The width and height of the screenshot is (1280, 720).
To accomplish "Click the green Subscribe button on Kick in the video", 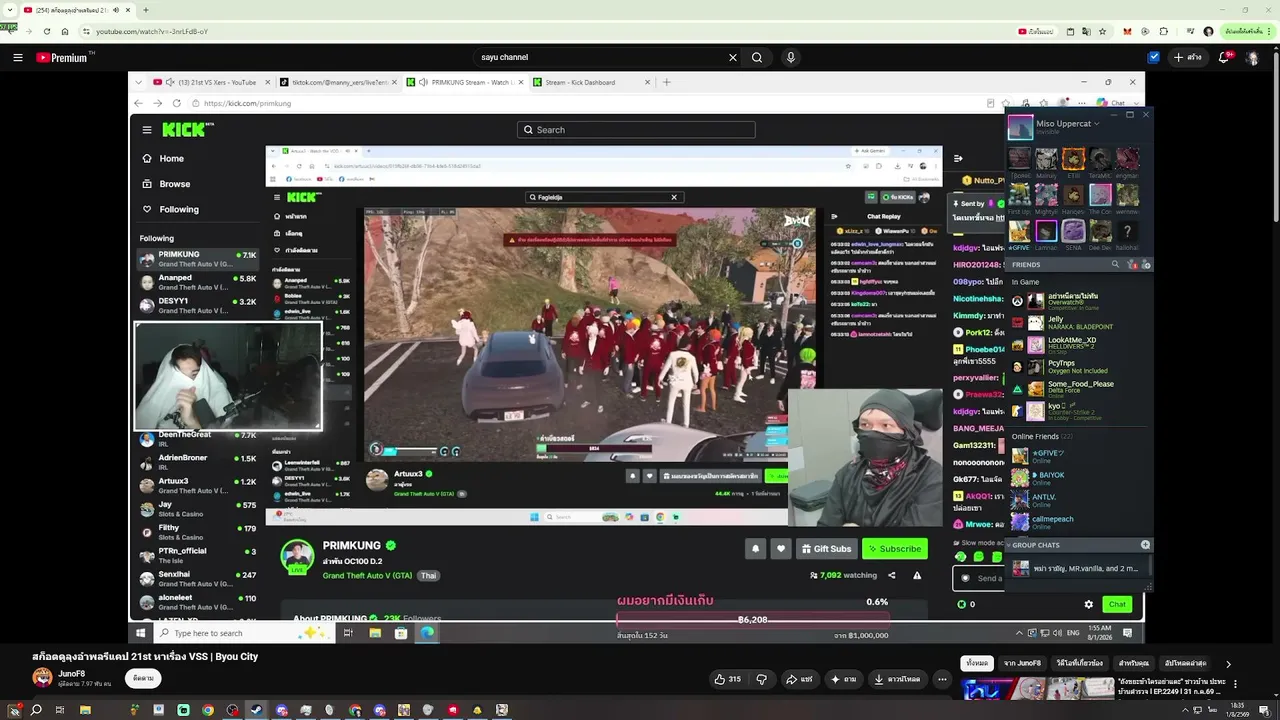I will (895, 549).
